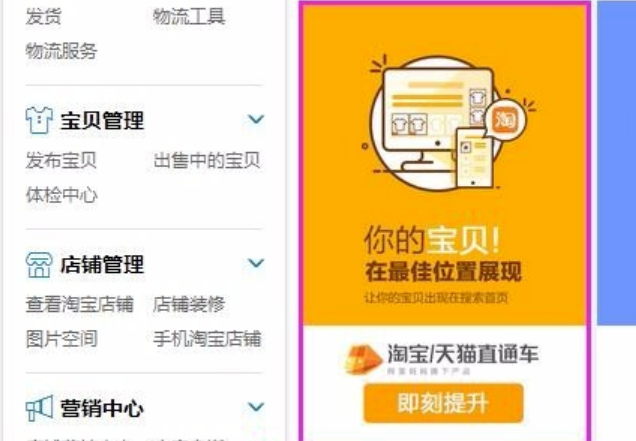The height and width of the screenshot is (441, 636).
Task: Select 店铺装修 menu entry
Action: 189,304
